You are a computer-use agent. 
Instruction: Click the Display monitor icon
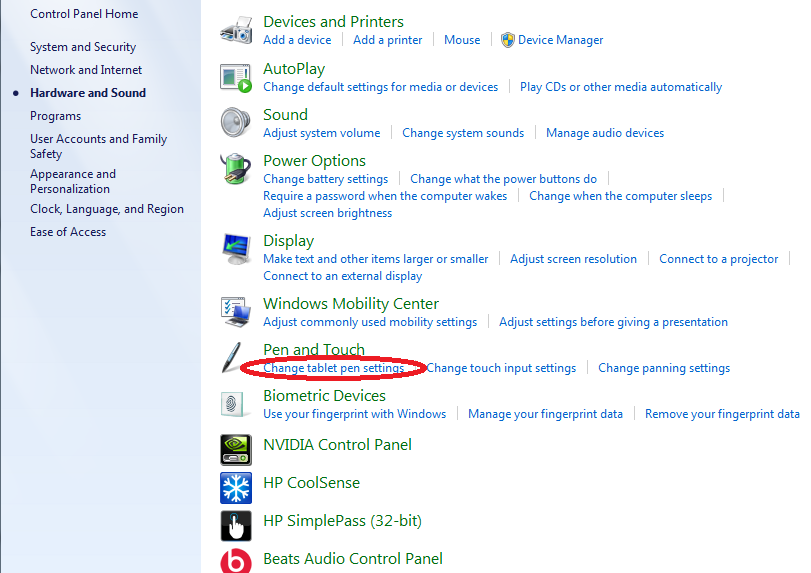[x=236, y=249]
